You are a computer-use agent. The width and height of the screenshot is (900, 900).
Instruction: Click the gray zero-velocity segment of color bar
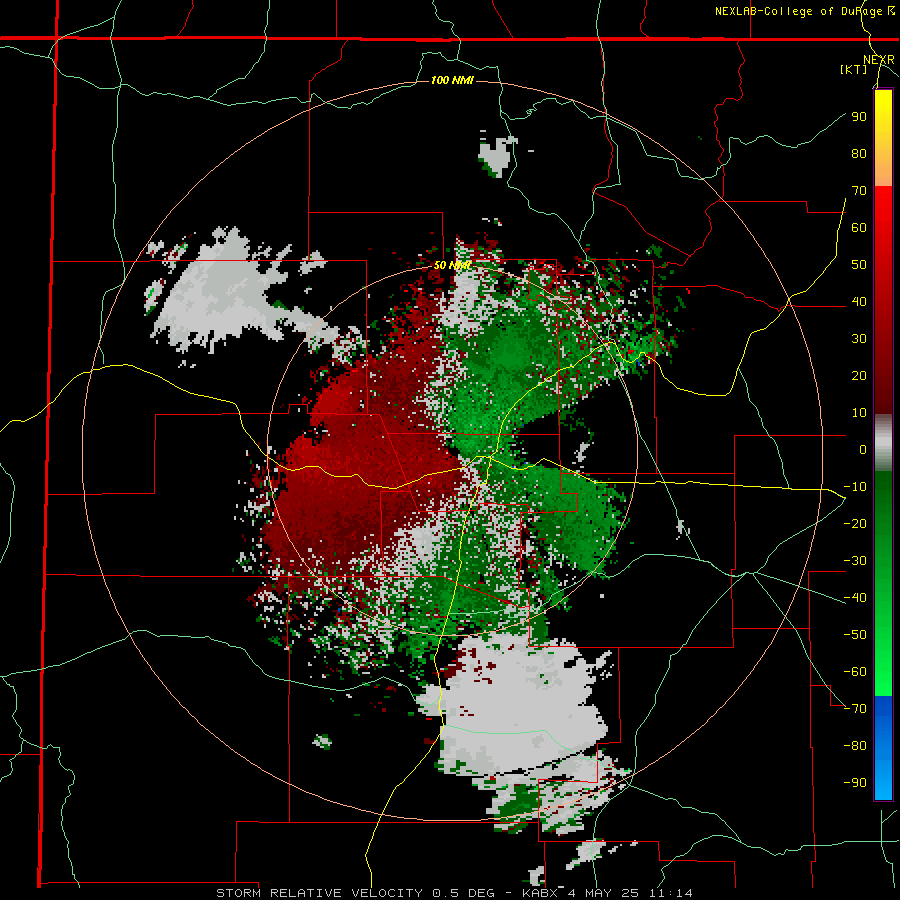pyautogui.click(x=883, y=443)
